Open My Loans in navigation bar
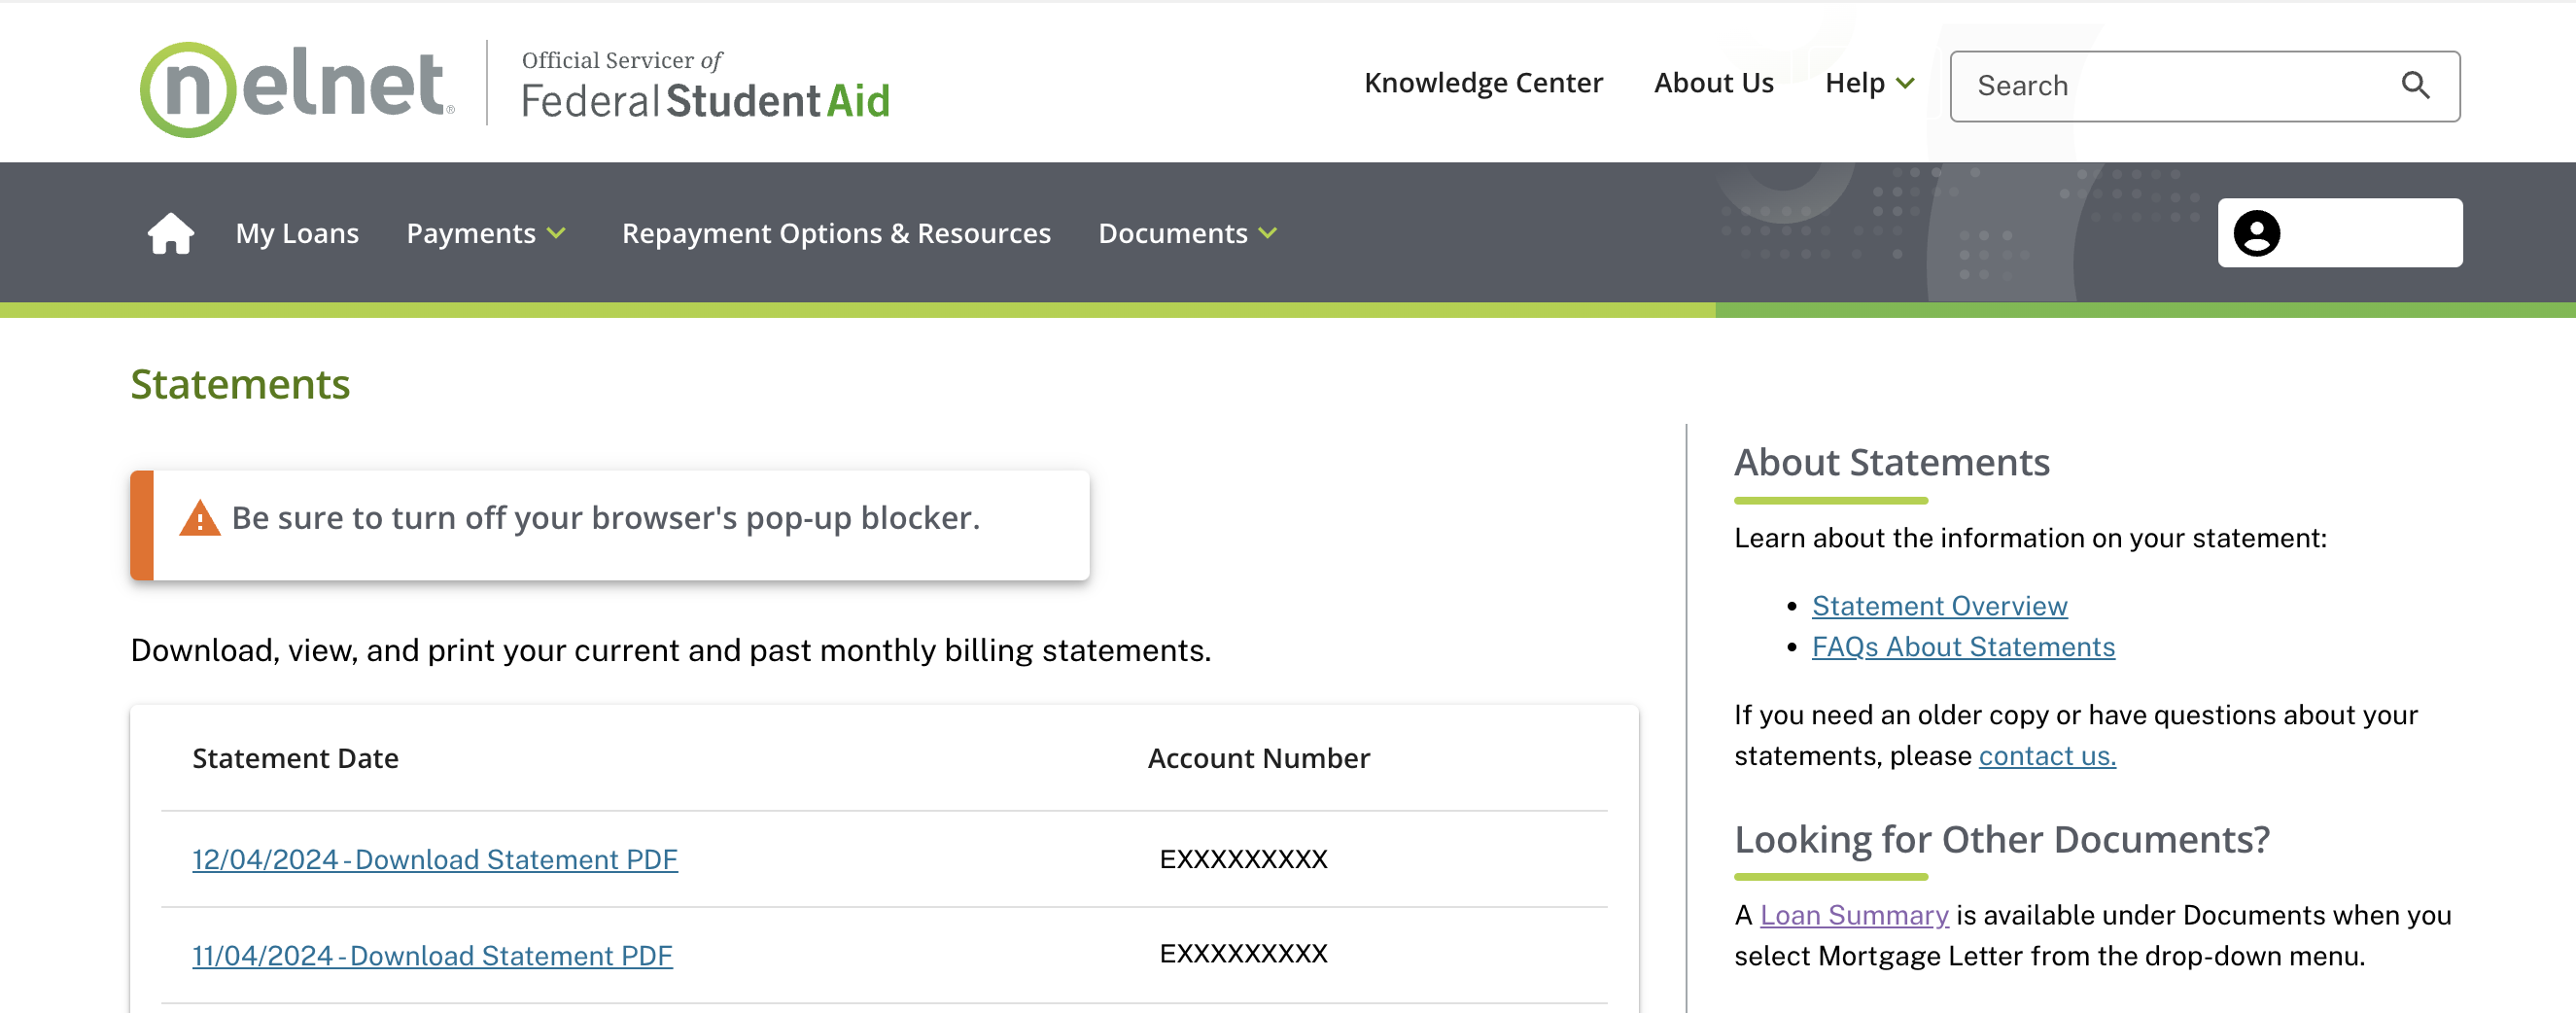 pyautogui.click(x=297, y=233)
